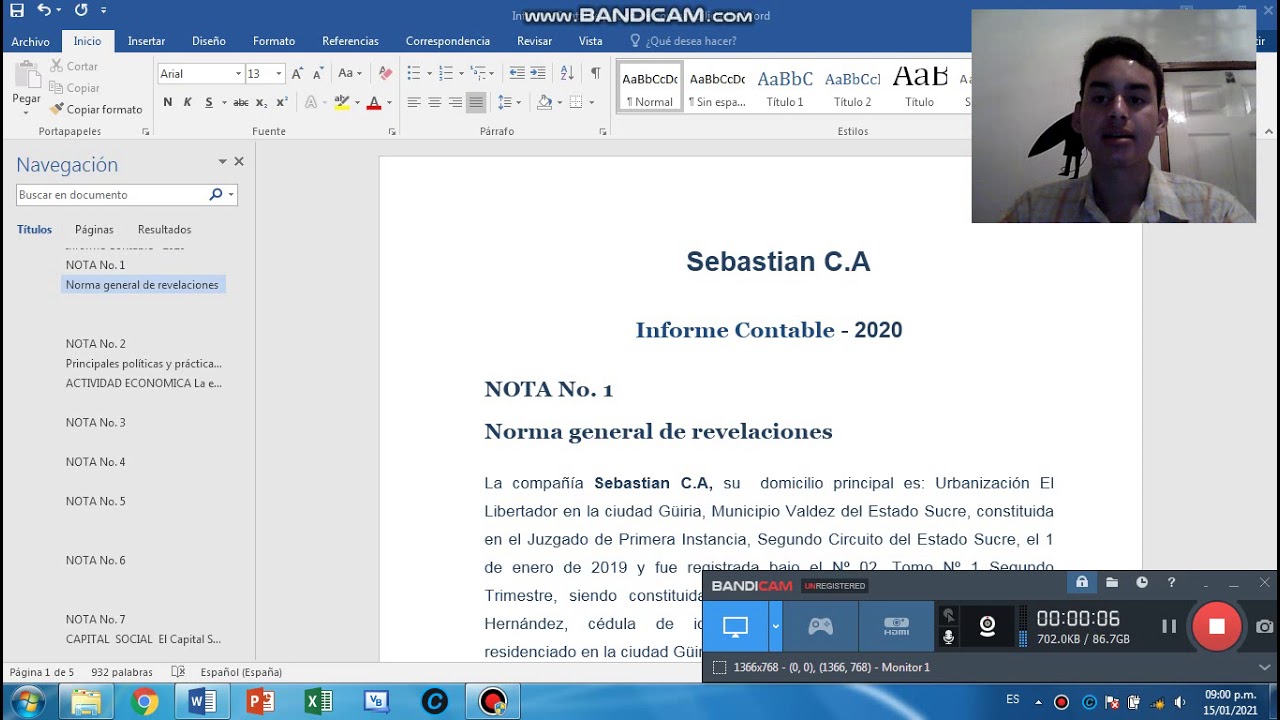This screenshot has width=1280, height=720.
Task: Open the Bandicam screen recording mode monitor icon
Action: (735, 626)
